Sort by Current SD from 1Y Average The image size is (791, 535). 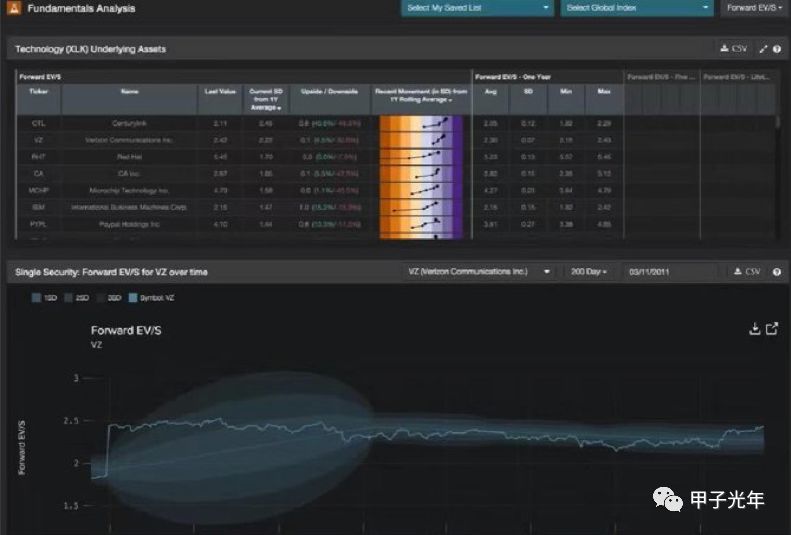(x=266, y=99)
